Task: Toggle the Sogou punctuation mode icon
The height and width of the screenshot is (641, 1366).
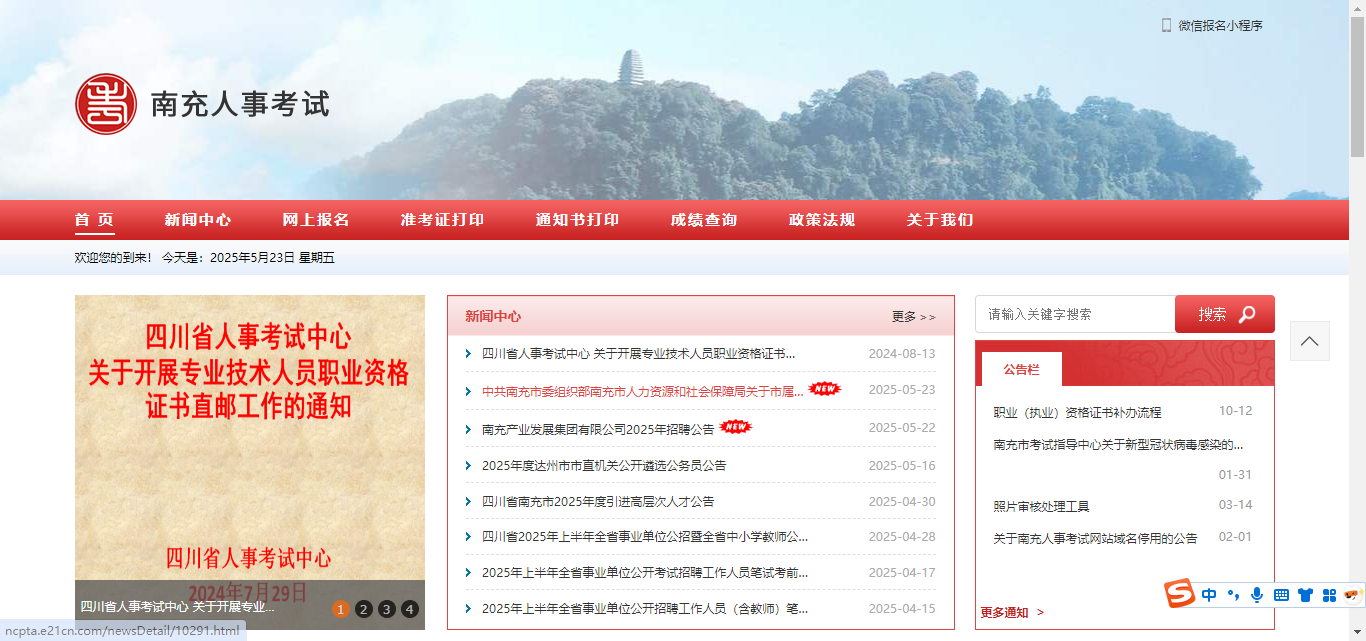Action: (1234, 595)
